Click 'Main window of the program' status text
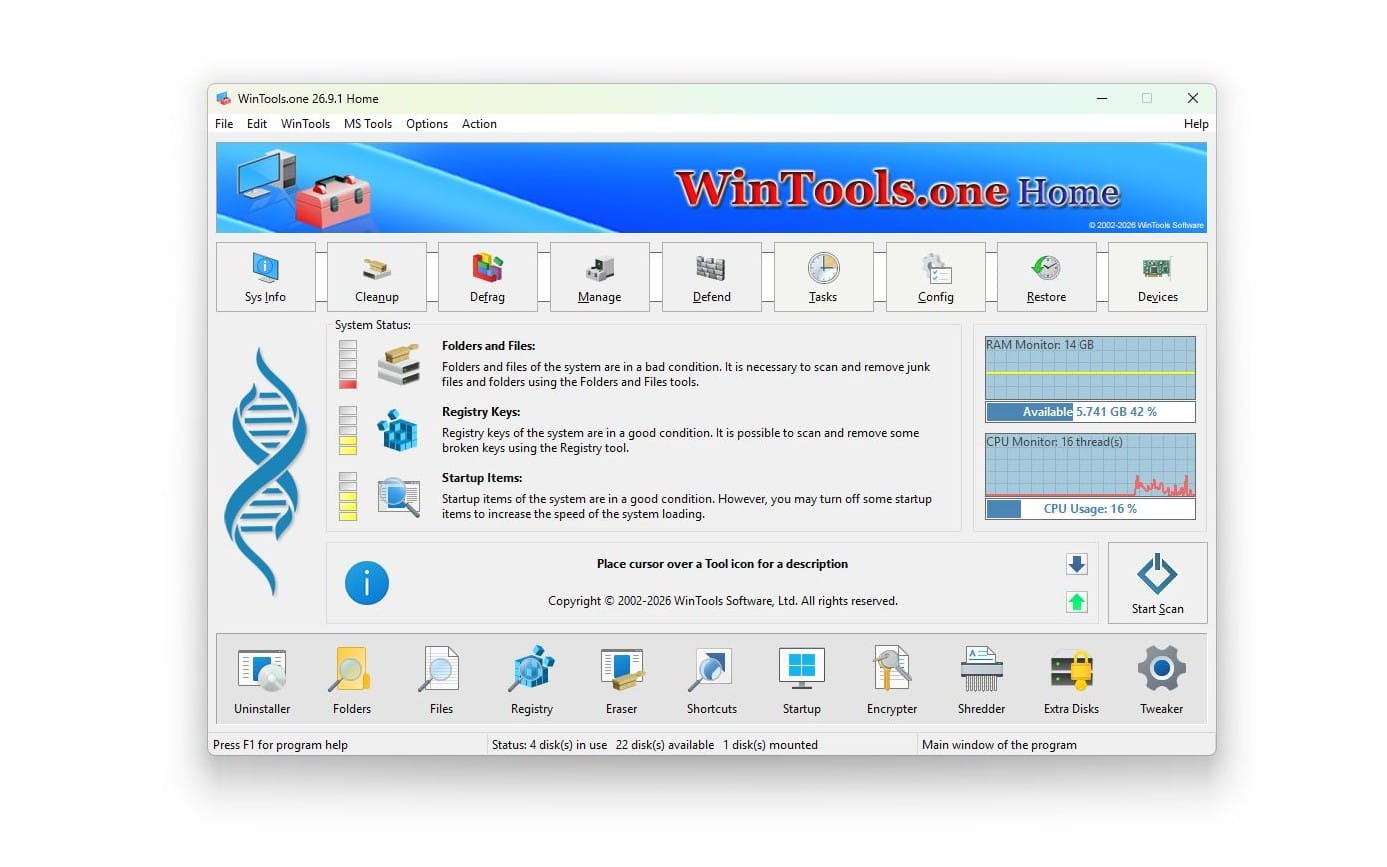Image resolution: width=1387 pixels, height=867 pixels. point(999,745)
